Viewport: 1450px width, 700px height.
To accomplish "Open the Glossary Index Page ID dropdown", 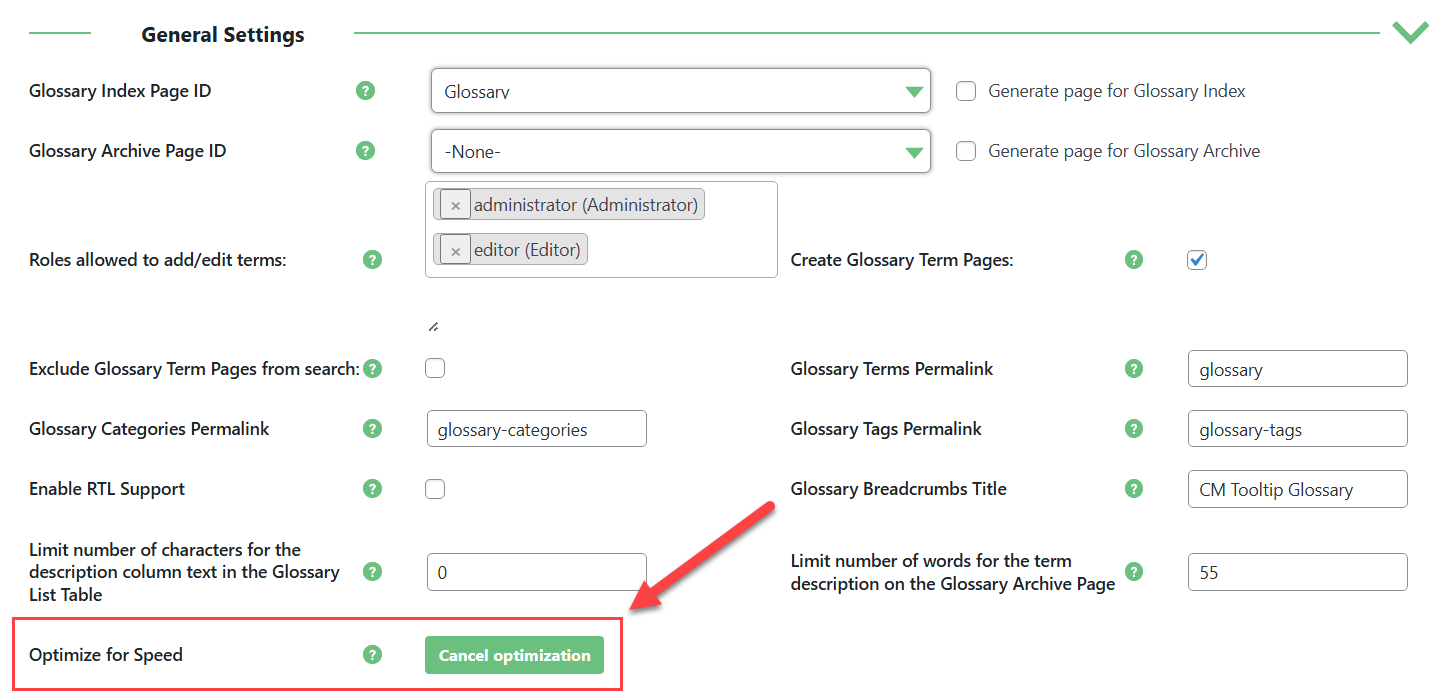I will coord(681,91).
